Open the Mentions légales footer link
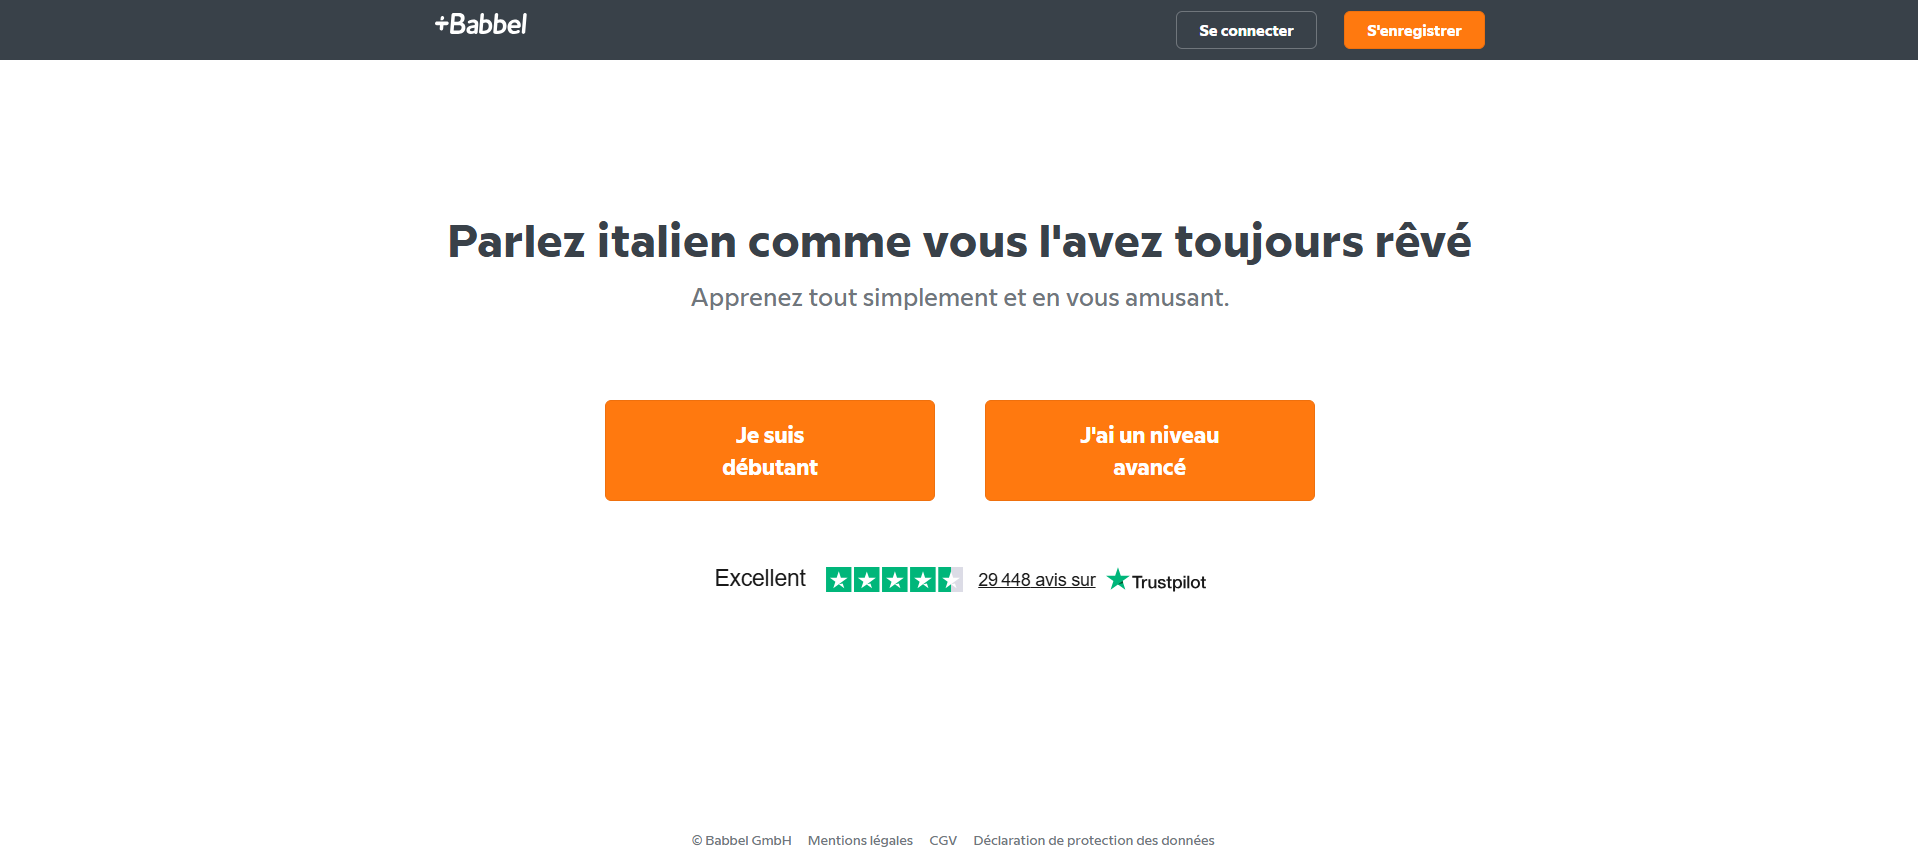The image size is (1918, 867). [x=860, y=840]
